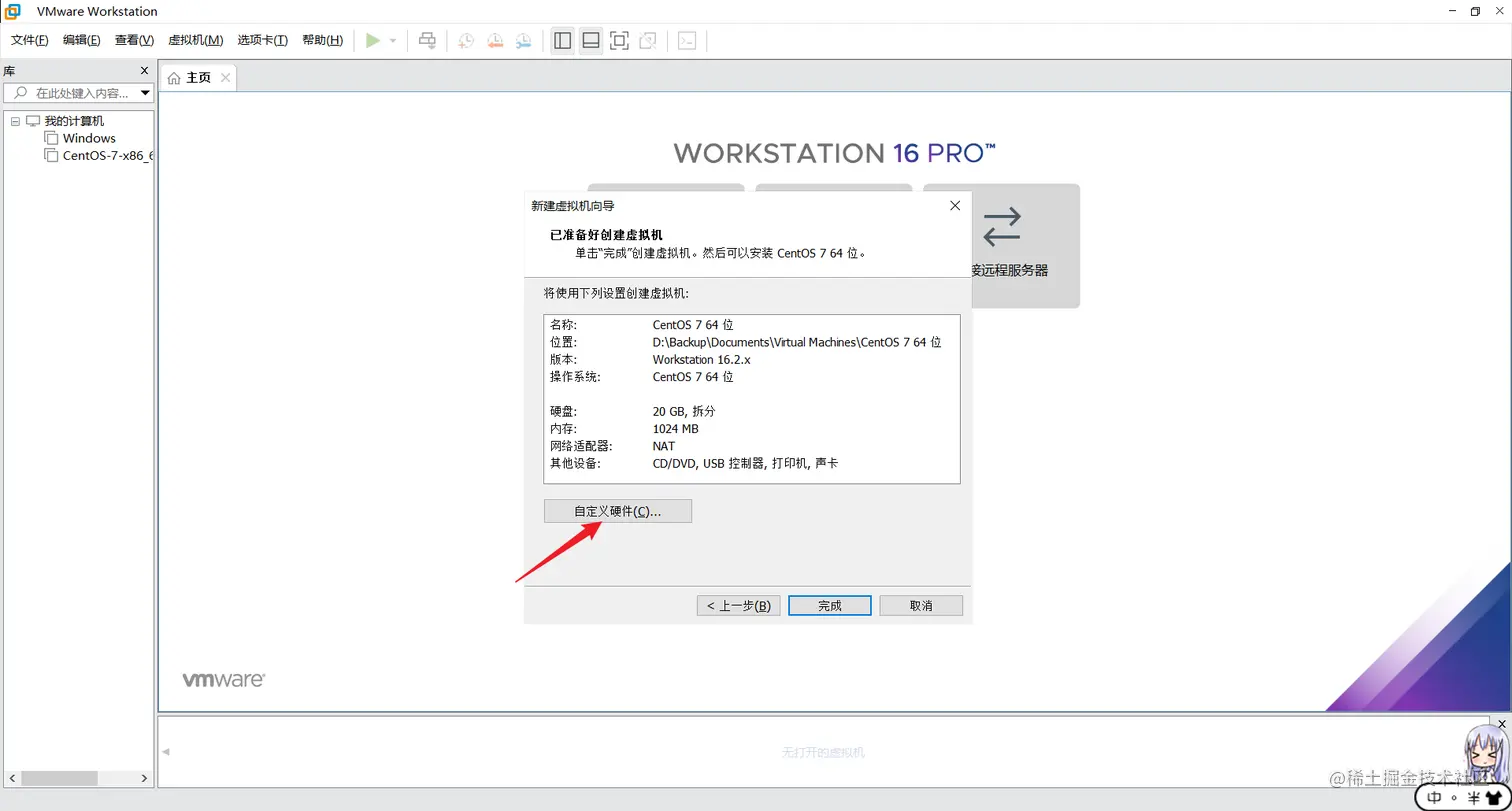The width and height of the screenshot is (1512, 811).
Task: Click the house icon on the 主页 tab
Action: 175,77
